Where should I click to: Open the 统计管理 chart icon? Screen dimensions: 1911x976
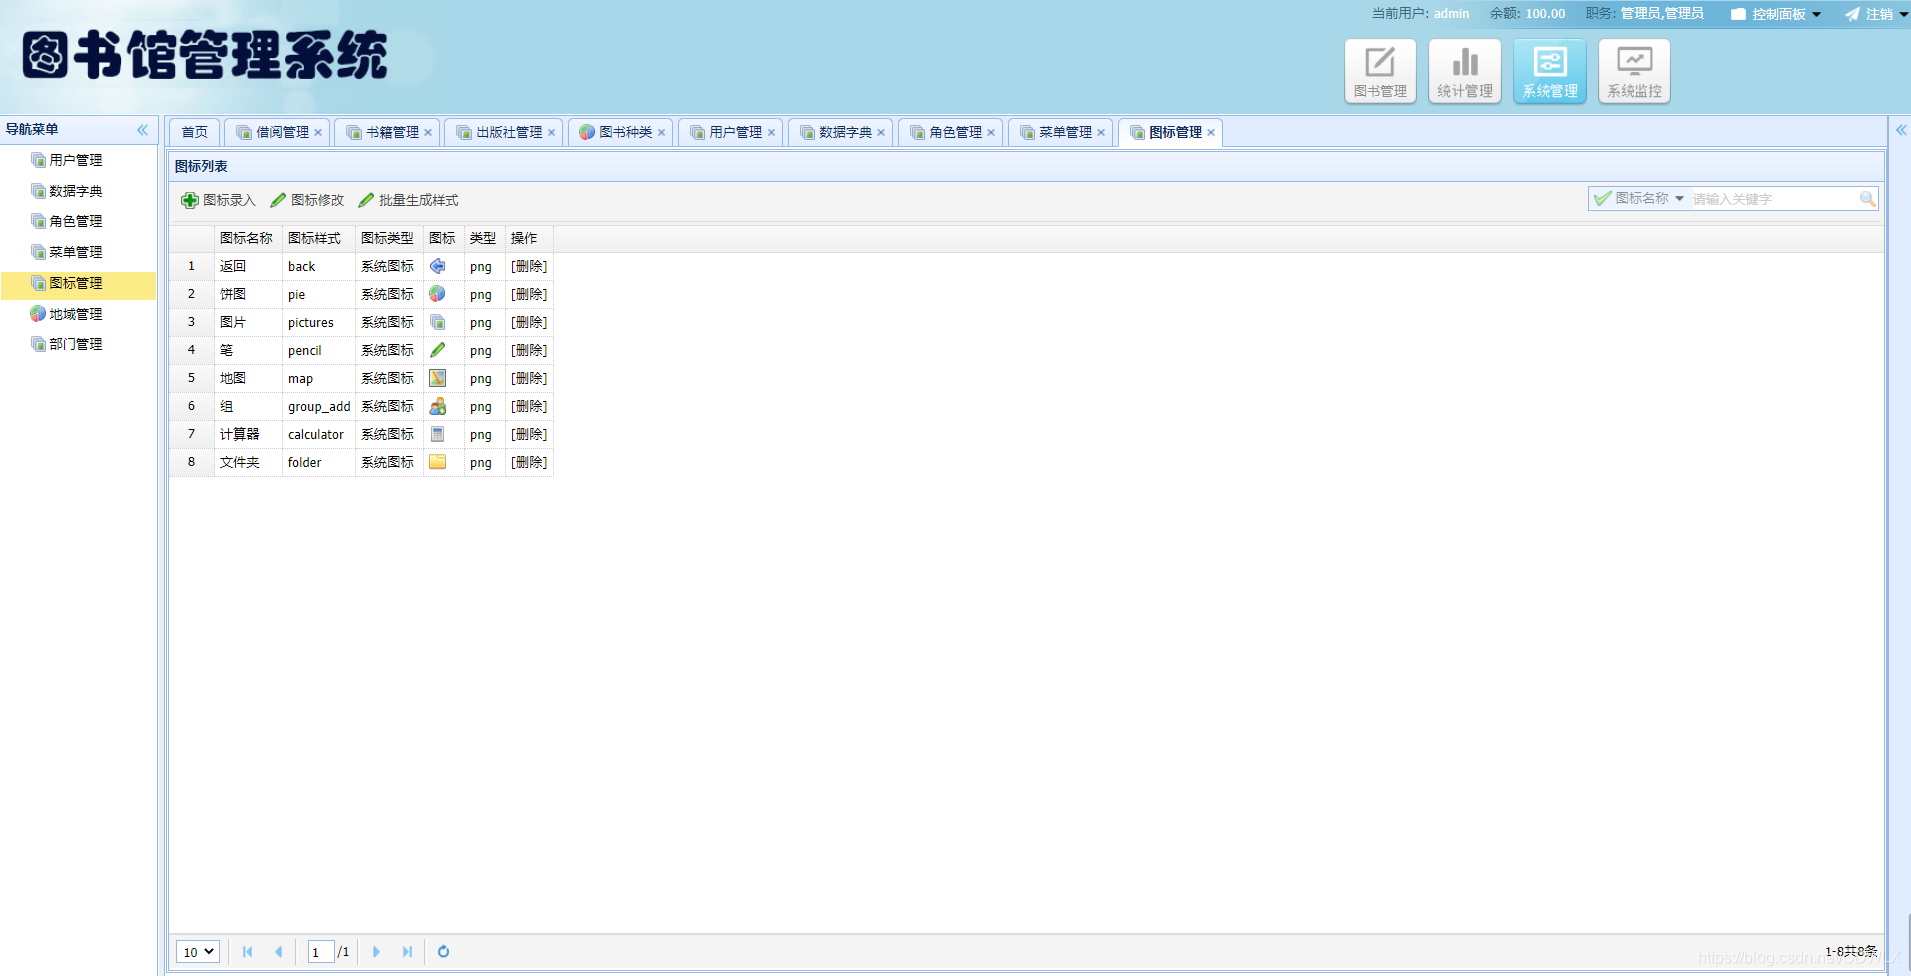[x=1465, y=71]
